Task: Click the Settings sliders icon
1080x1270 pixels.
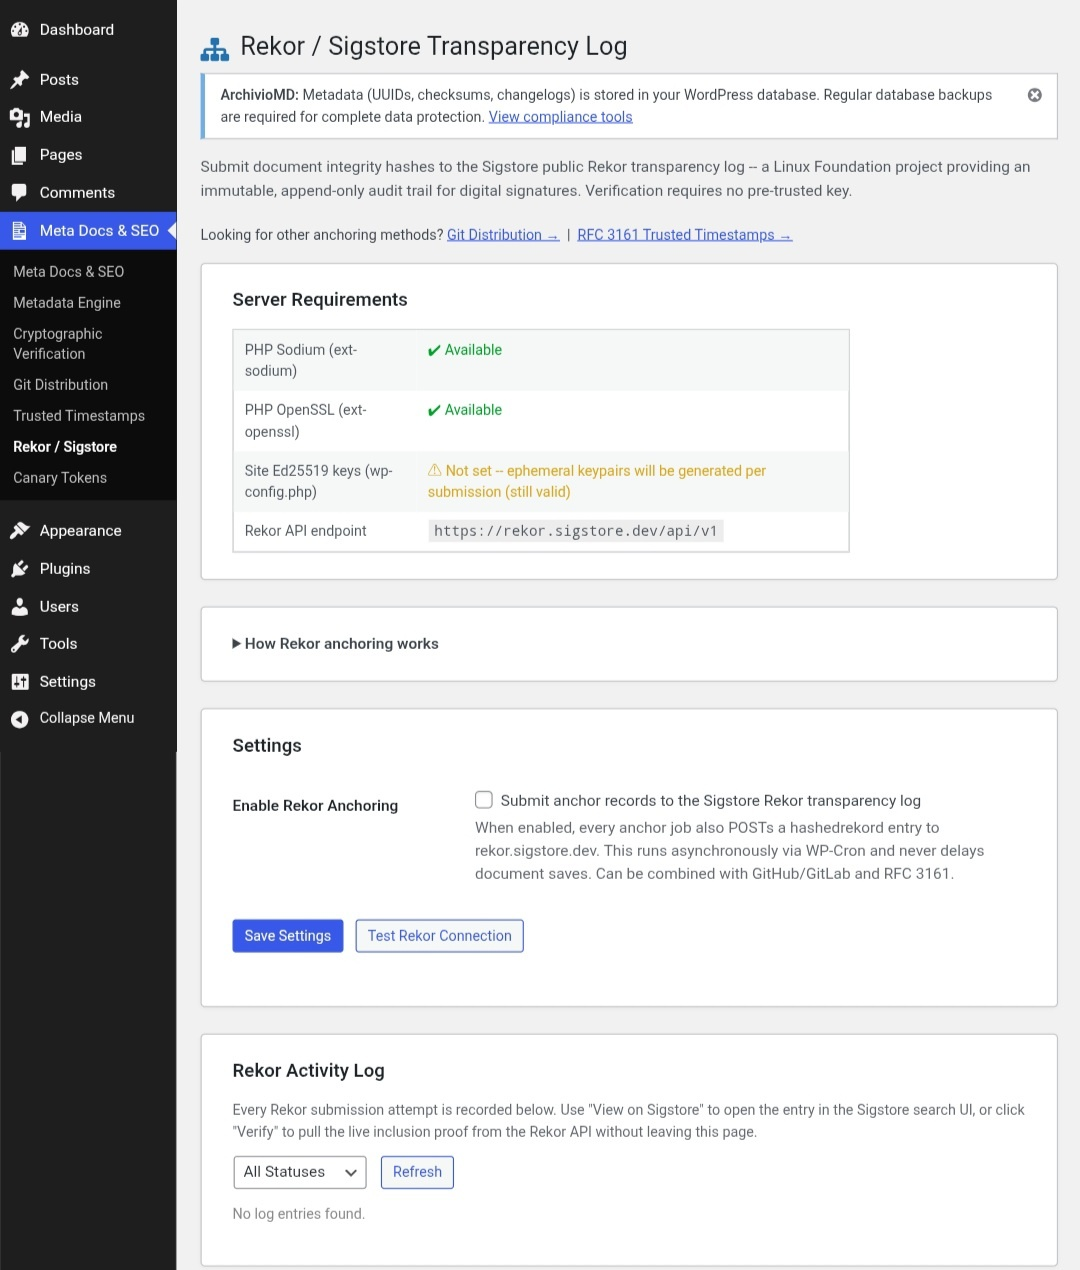Action: tap(20, 681)
